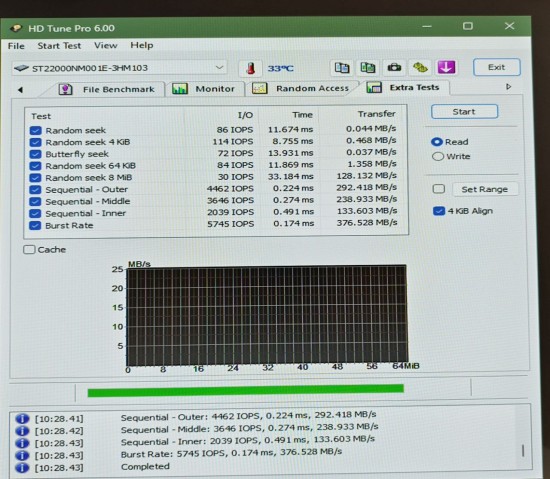The width and height of the screenshot is (550, 479).
Task: Click the purple down-arrow icon
Action: (x=446, y=67)
